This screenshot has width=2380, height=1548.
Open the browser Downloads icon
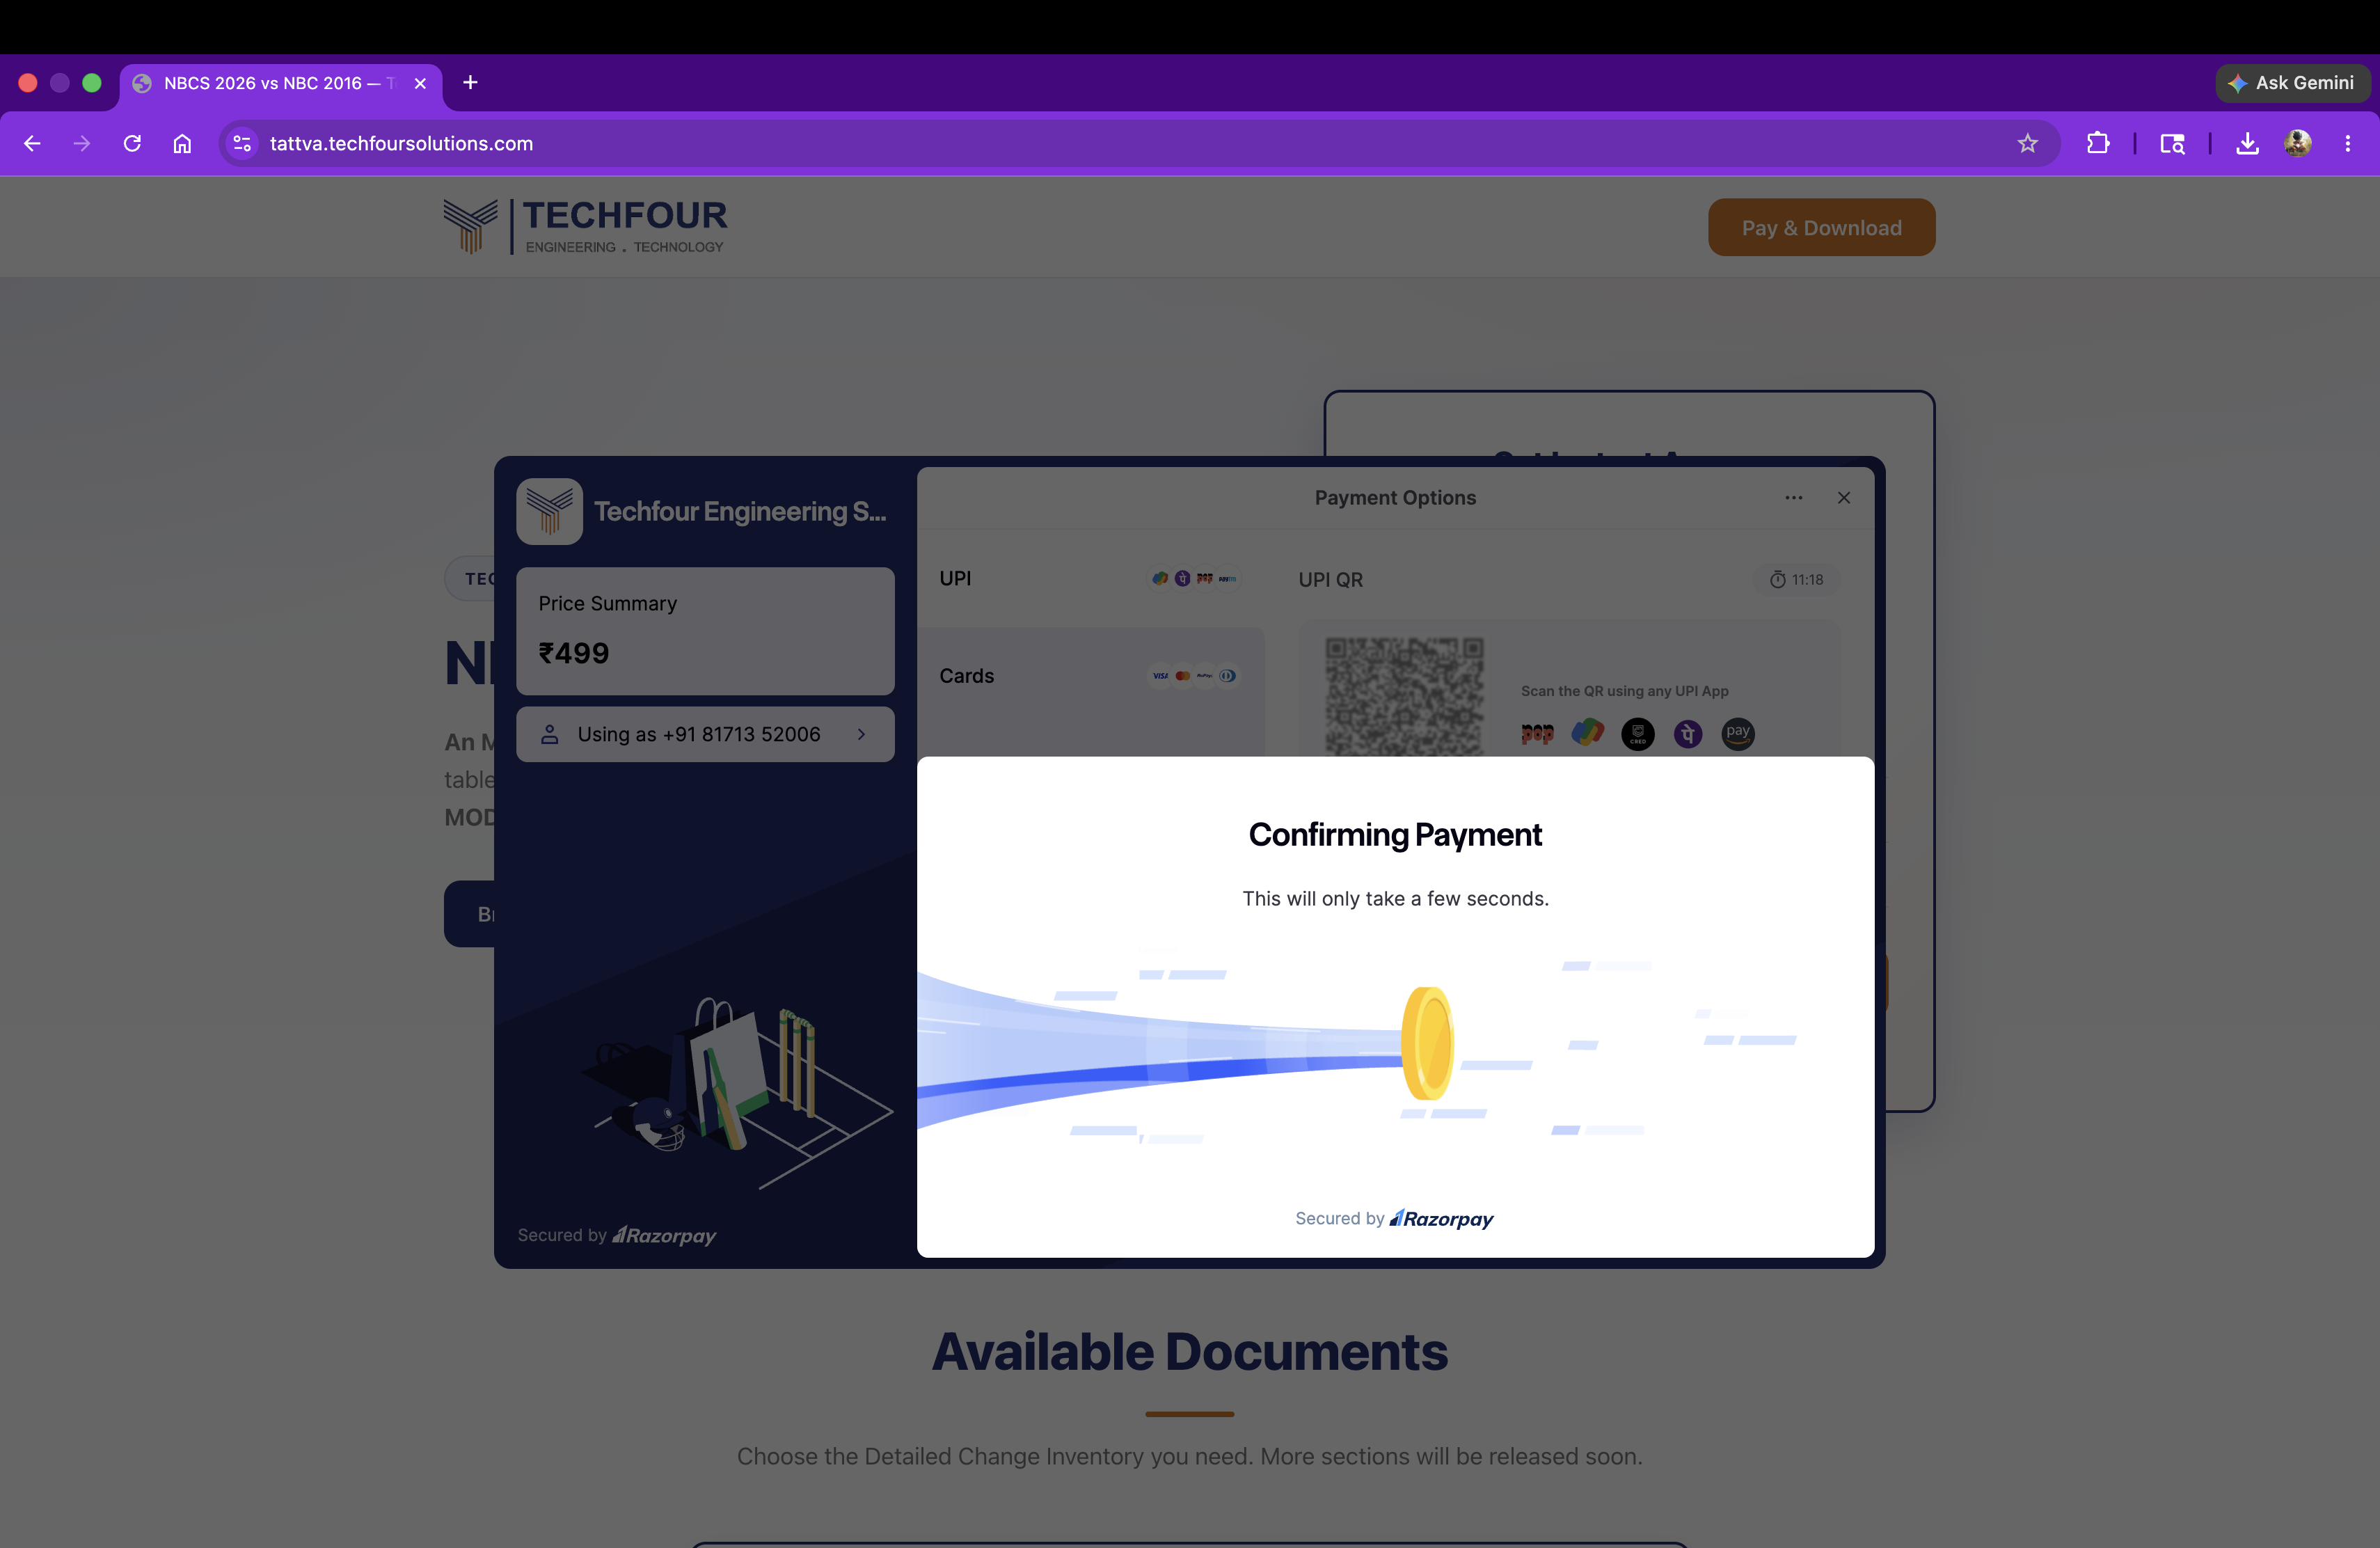pos(2247,143)
